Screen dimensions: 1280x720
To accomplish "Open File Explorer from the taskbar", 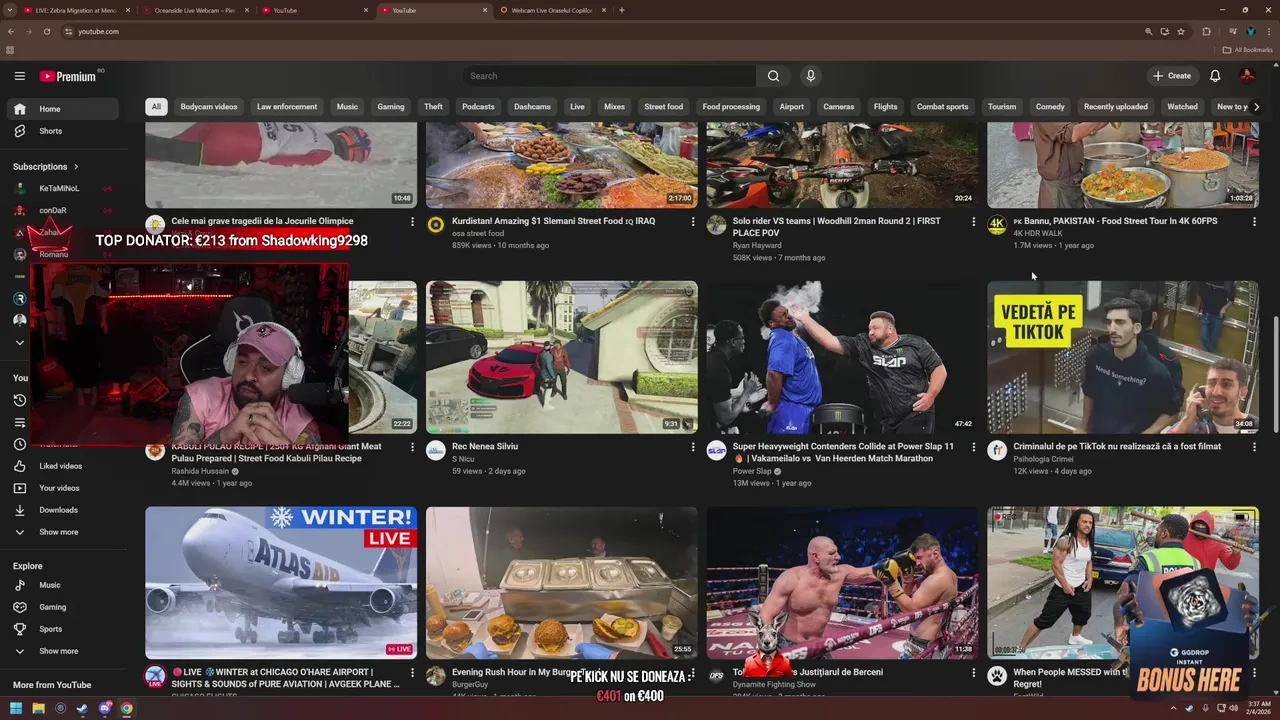I will point(38,708).
